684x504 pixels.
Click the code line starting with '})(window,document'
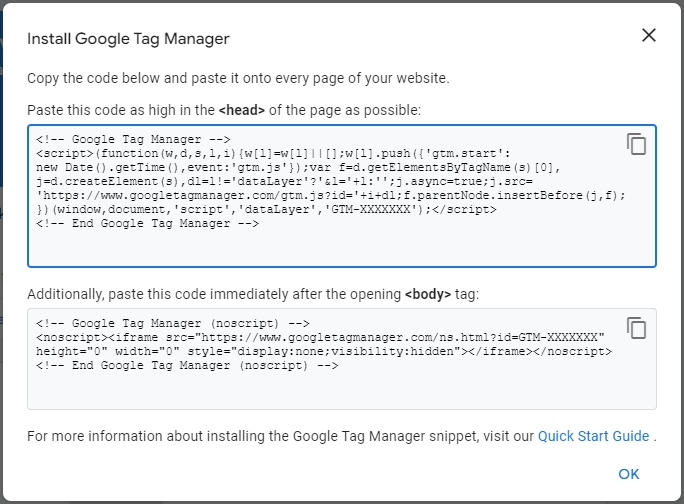tap(266, 209)
